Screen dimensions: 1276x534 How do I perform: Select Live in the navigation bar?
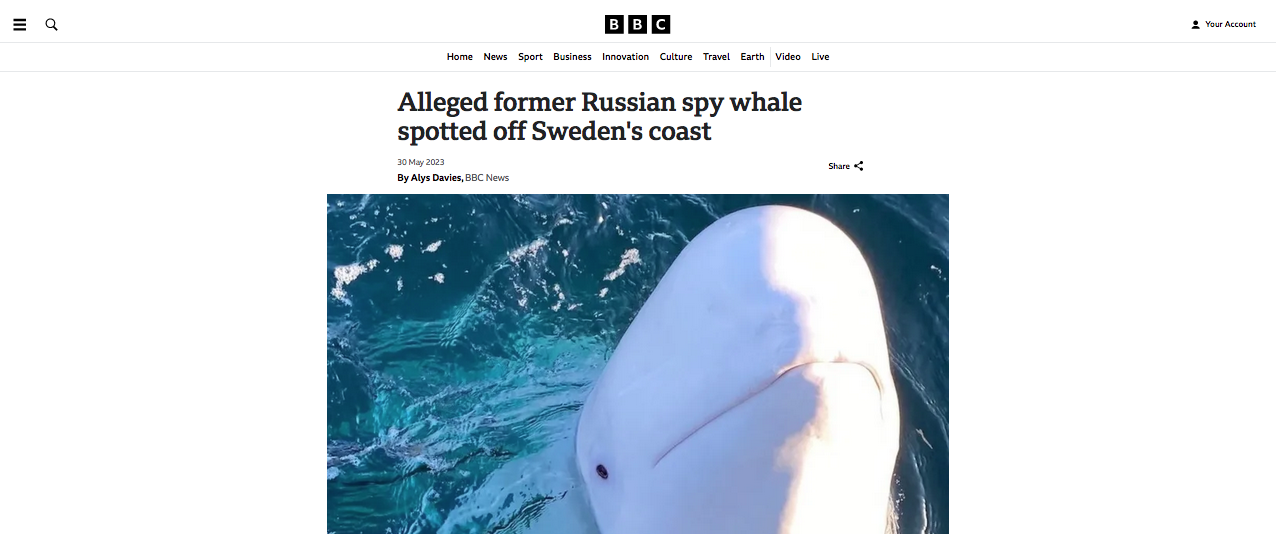820,57
